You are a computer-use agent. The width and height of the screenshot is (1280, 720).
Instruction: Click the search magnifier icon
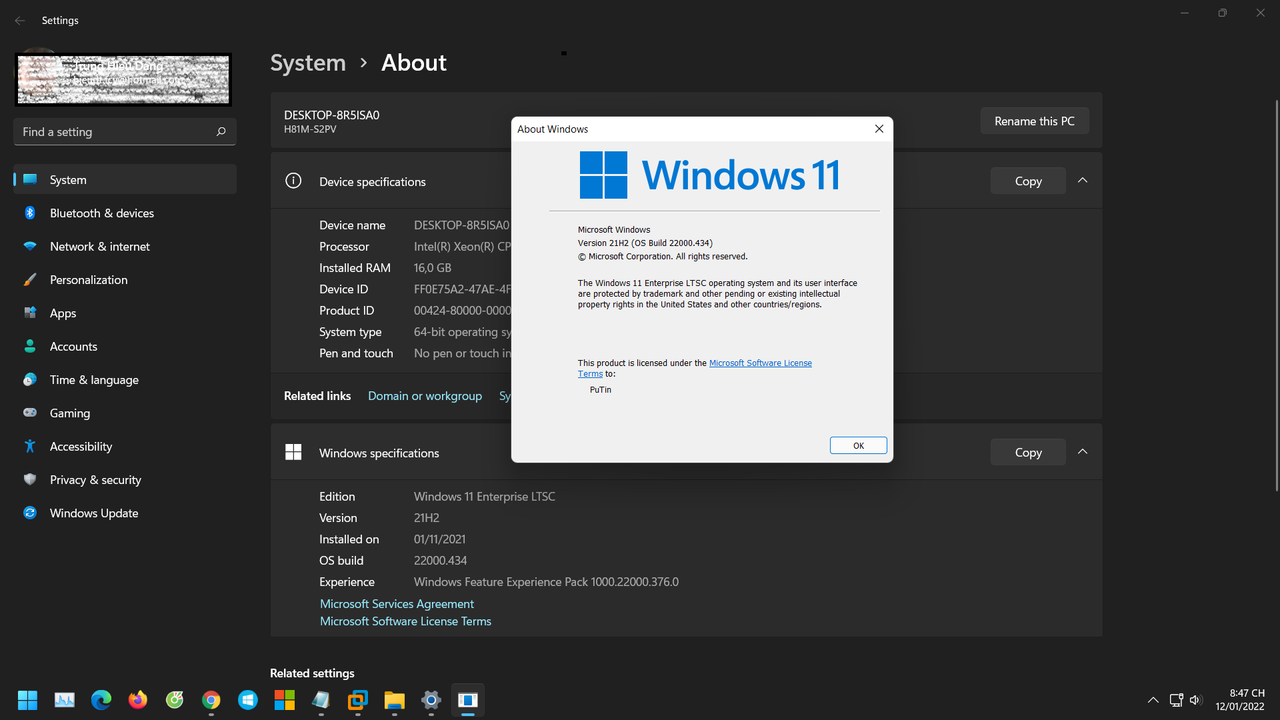(221, 132)
